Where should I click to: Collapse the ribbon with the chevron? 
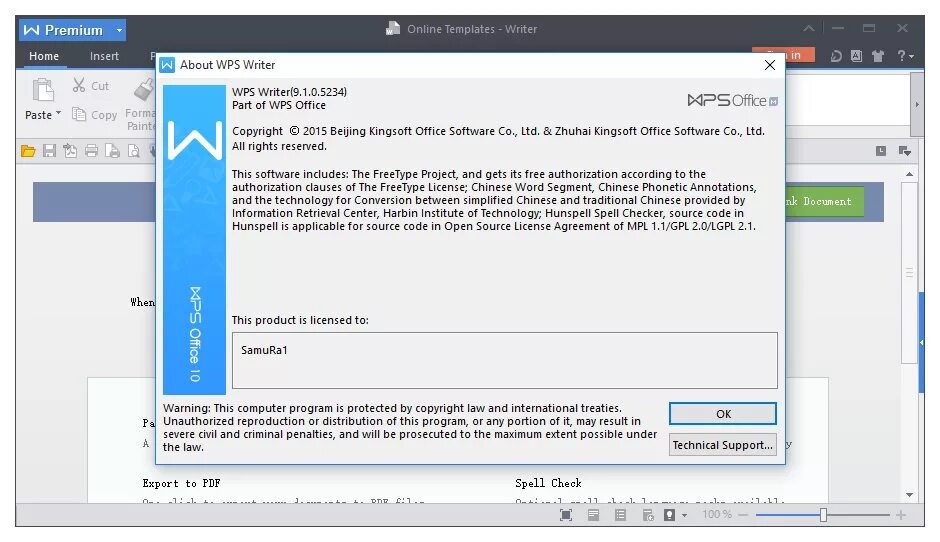coord(809,28)
